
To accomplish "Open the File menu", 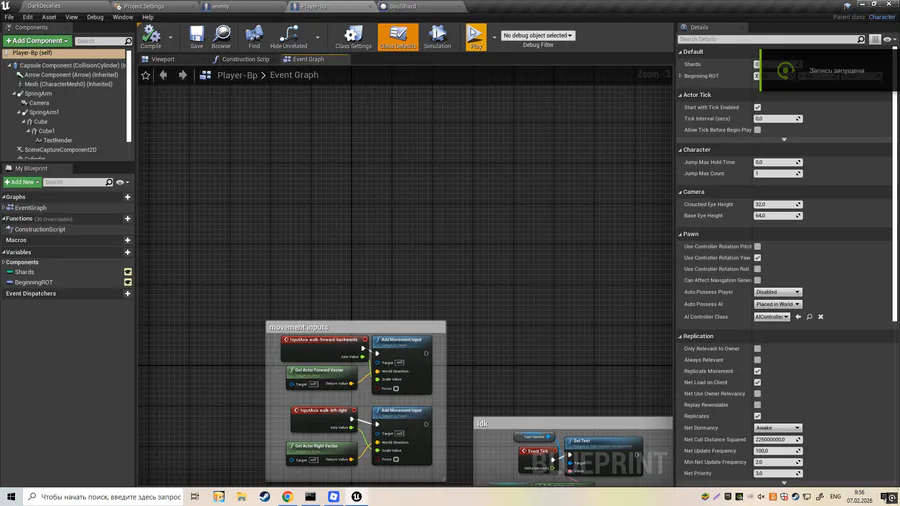I will click(x=9, y=17).
